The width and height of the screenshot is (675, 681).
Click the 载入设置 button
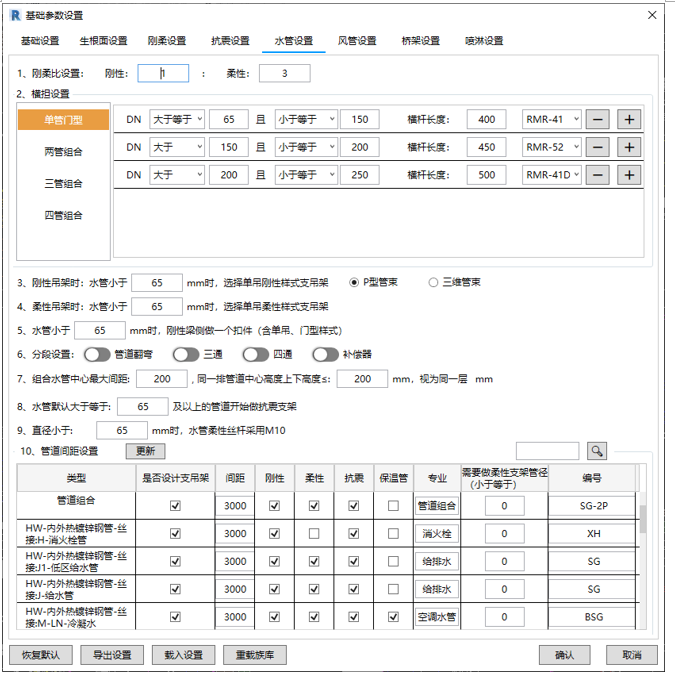[x=183, y=655]
